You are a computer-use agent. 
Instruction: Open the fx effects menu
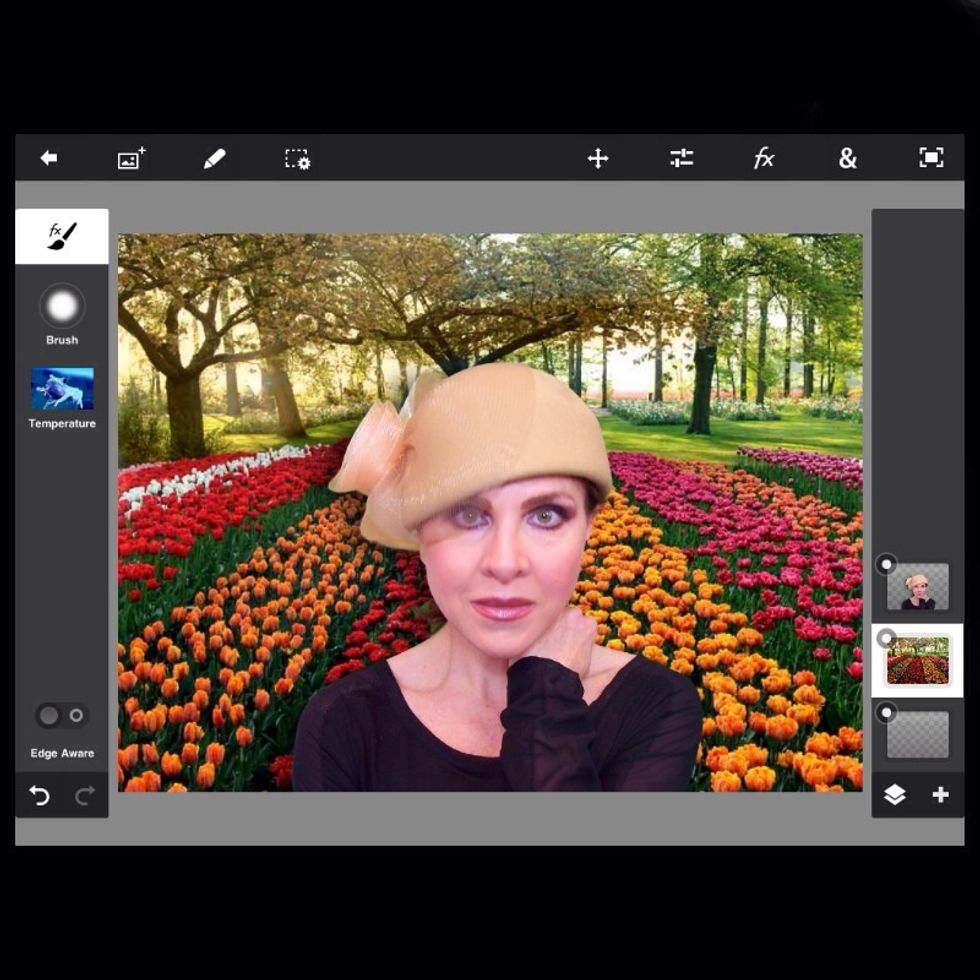[764, 158]
